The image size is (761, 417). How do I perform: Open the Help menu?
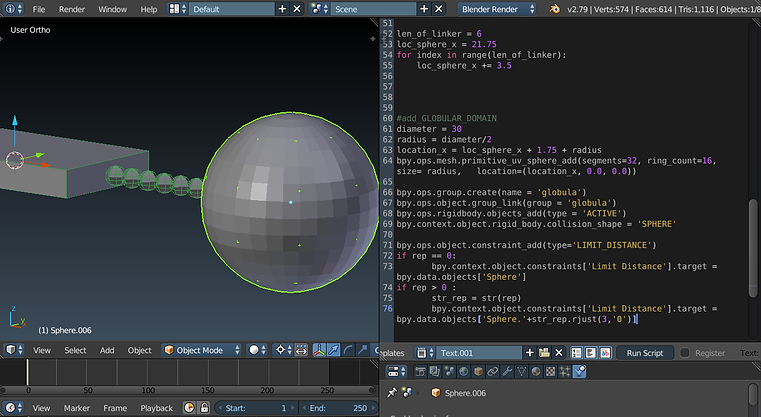[149, 9]
